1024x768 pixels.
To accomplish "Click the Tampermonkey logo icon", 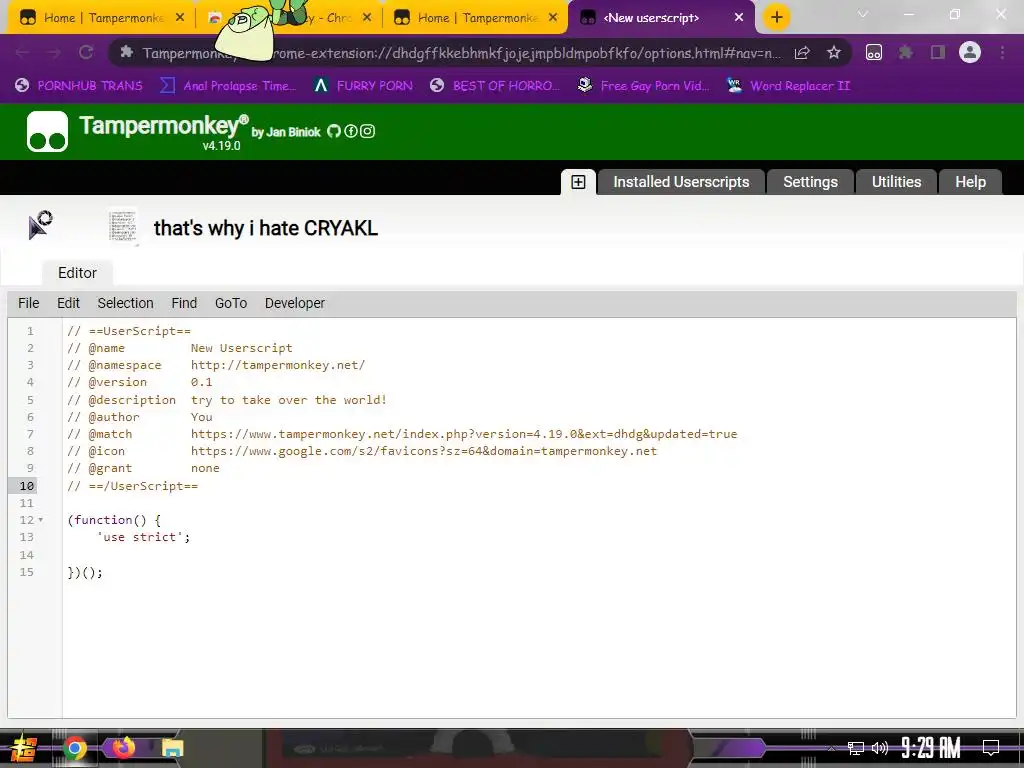I will (x=47, y=131).
